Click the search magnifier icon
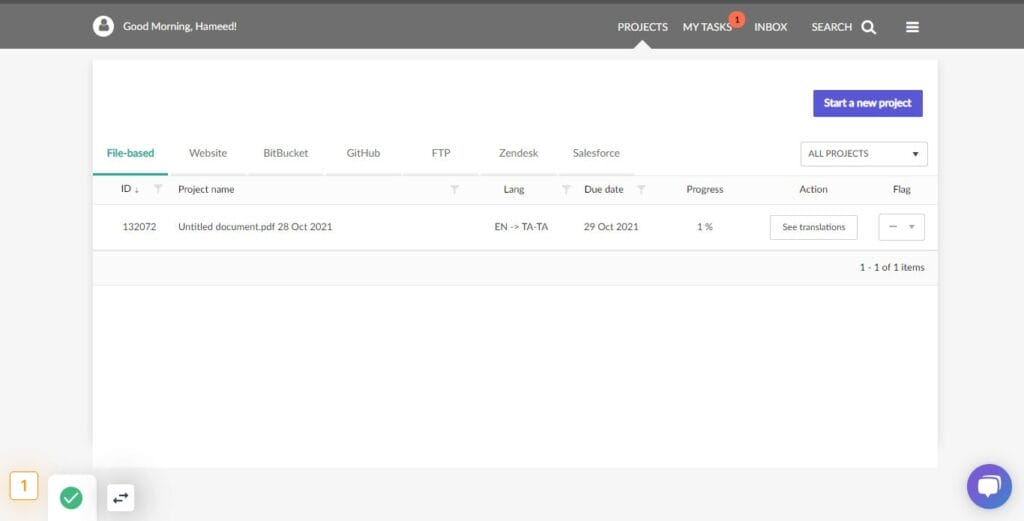The width and height of the screenshot is (1024, 521). [868, 27]
